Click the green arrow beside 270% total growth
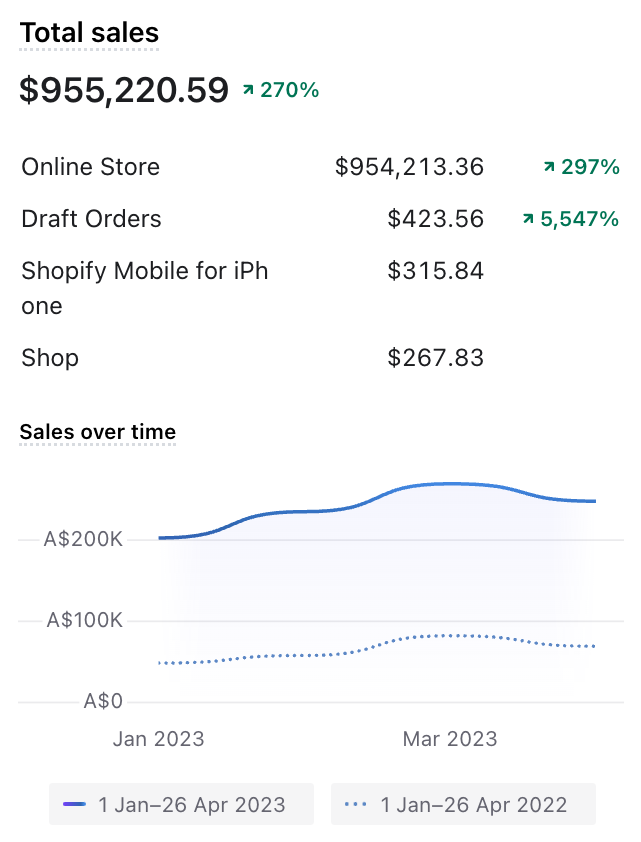 (x=248, y=90)
